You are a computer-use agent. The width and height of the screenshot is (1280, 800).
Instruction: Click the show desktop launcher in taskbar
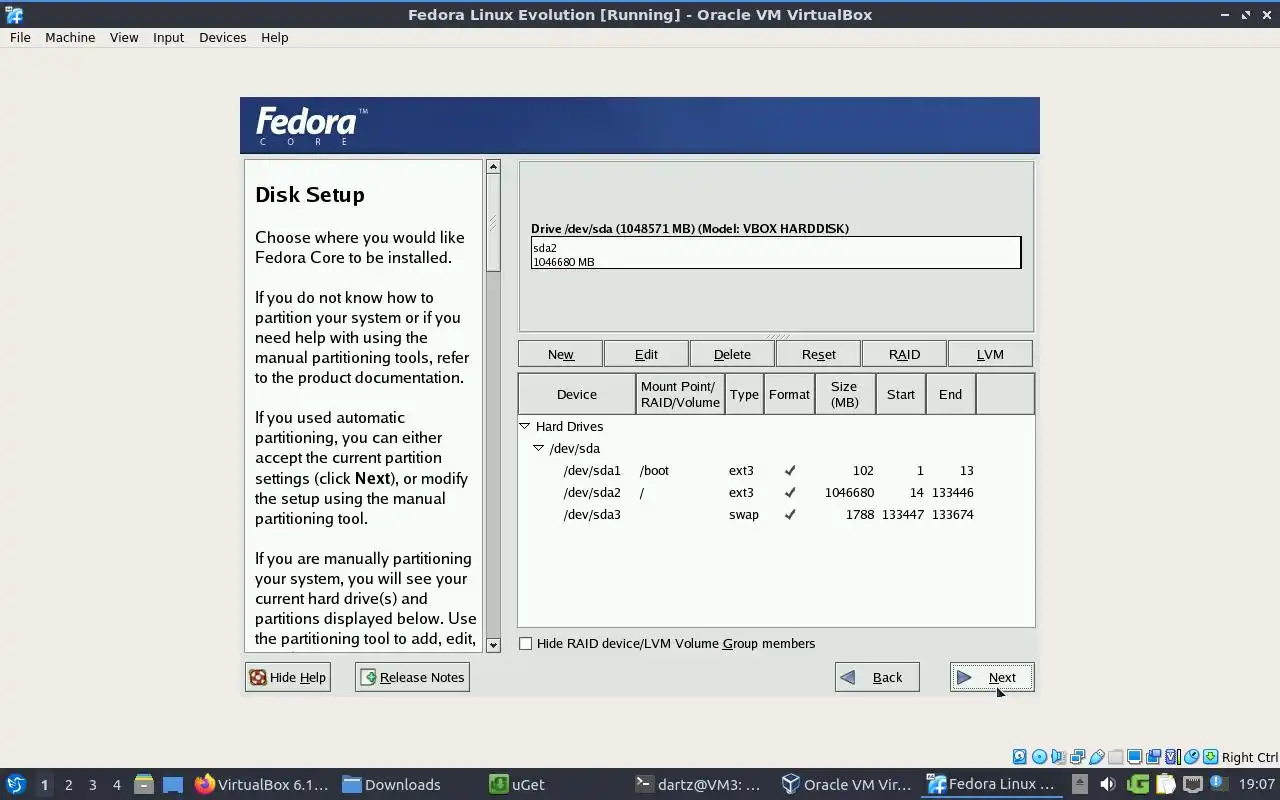[x=172, y=784]
